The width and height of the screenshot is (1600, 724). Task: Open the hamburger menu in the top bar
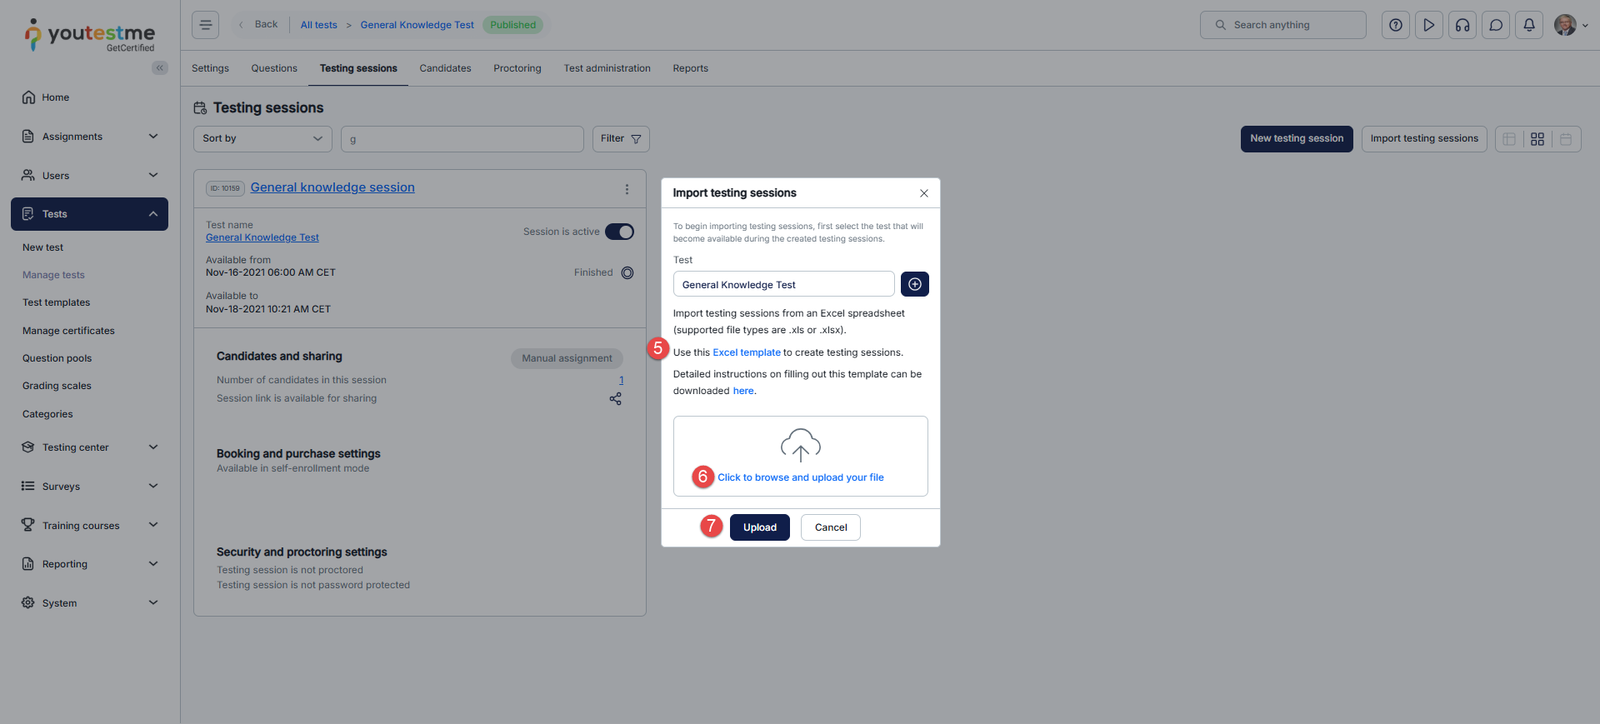tap(205, 25)
